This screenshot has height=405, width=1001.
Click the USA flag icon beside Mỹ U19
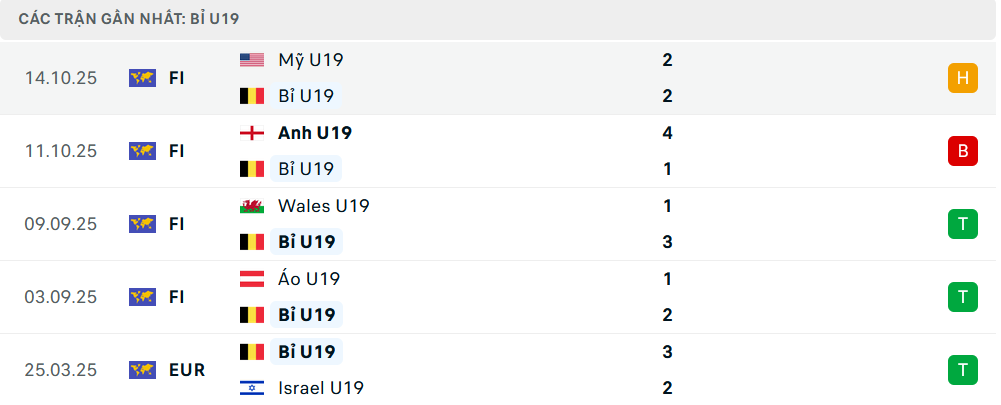251,60
